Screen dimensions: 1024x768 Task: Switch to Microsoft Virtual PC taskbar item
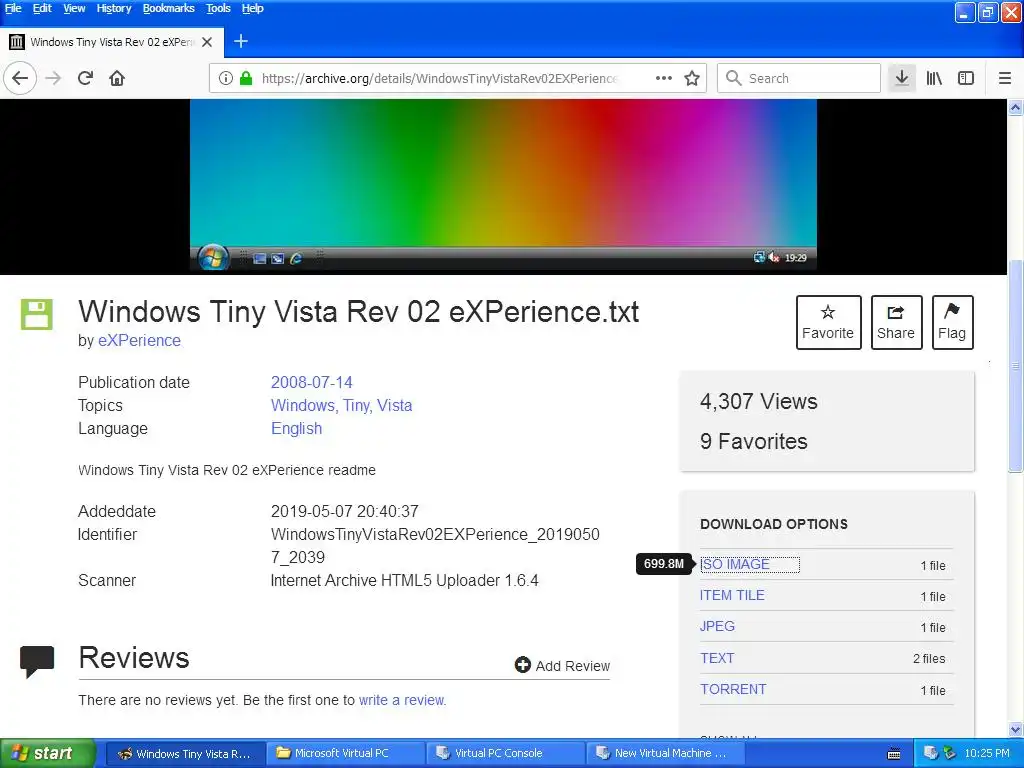[344, 754]
